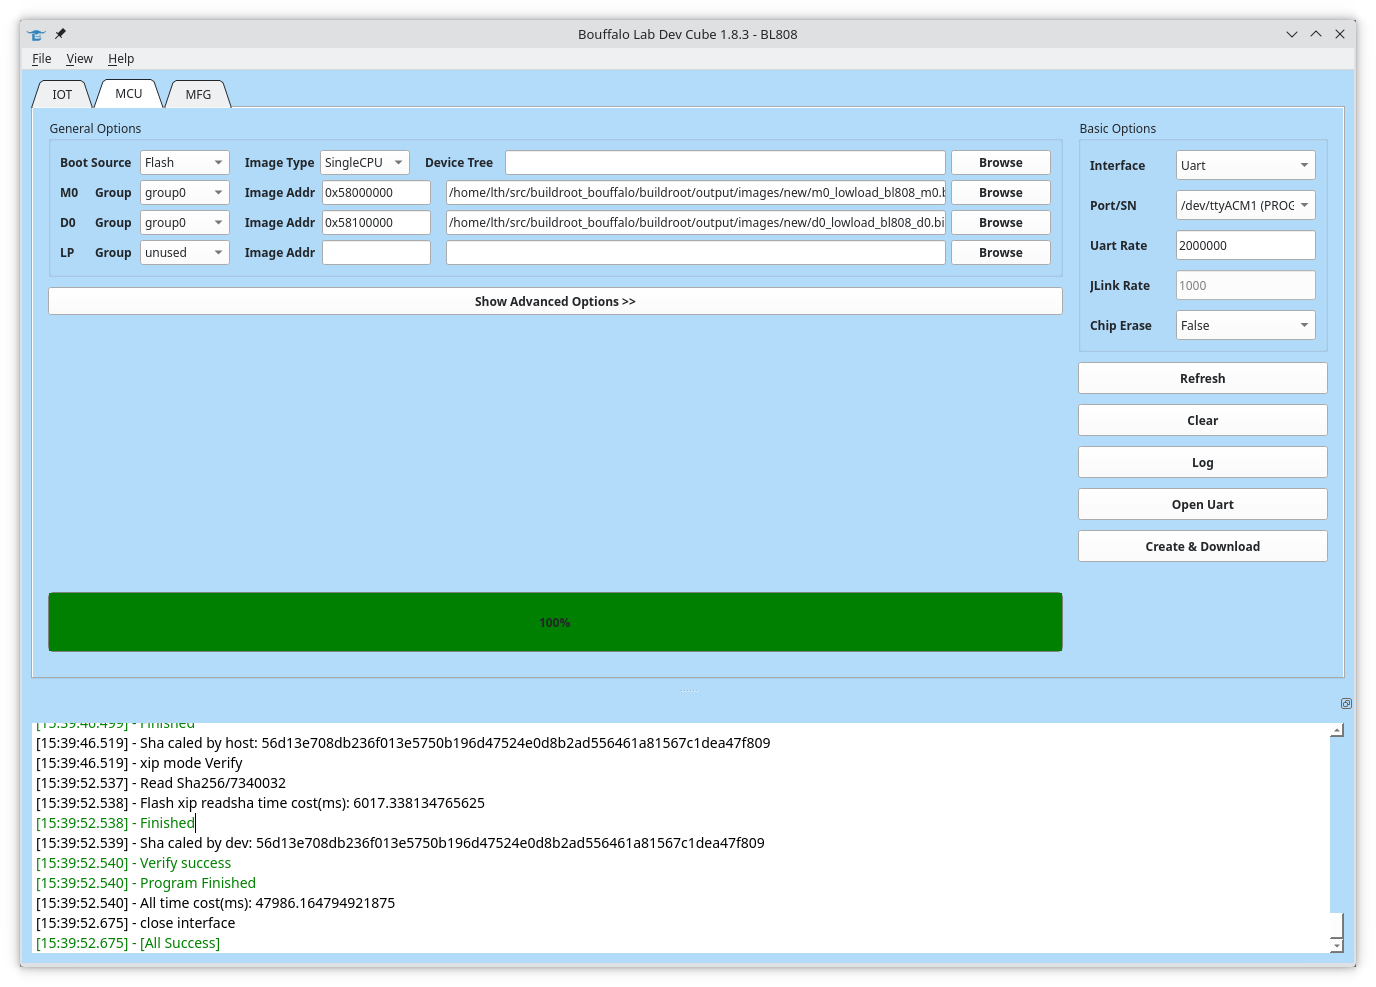Open the Chip Erase dropdown
1376x987 pixels.
(x=1245, y=326)
